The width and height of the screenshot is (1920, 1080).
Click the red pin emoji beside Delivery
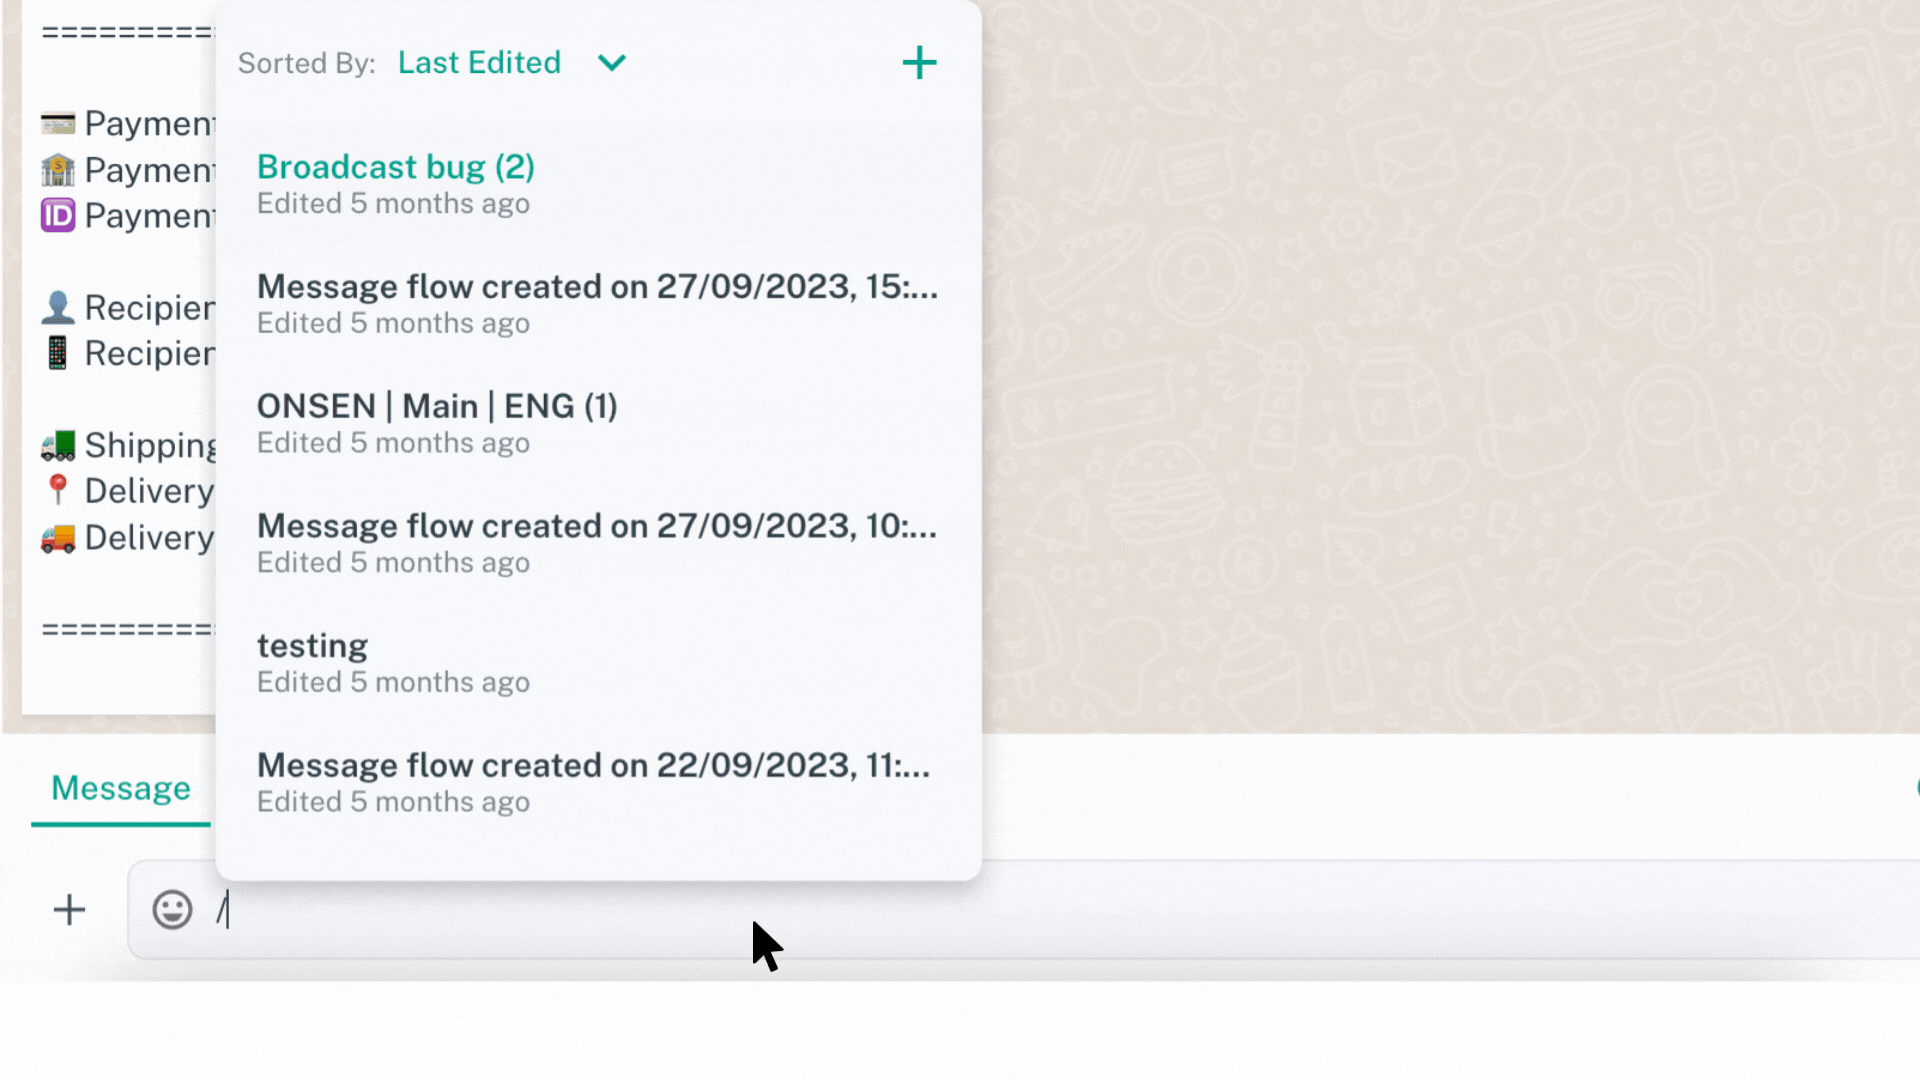pos(58,490)
